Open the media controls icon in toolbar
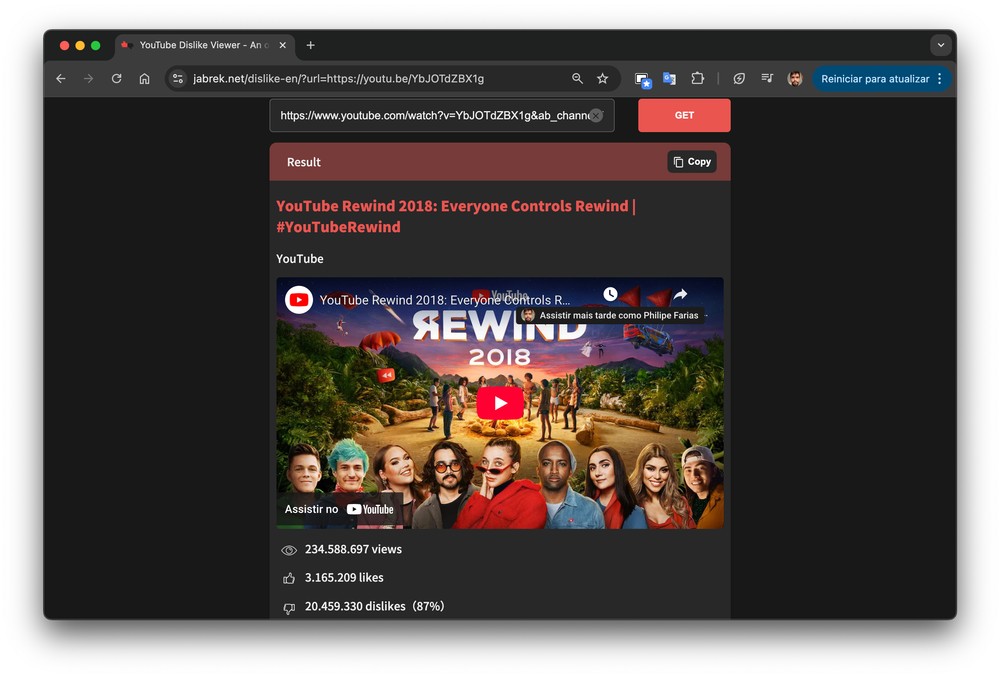Viewport: 1000px width, 677px height. (x=767, y=79)
